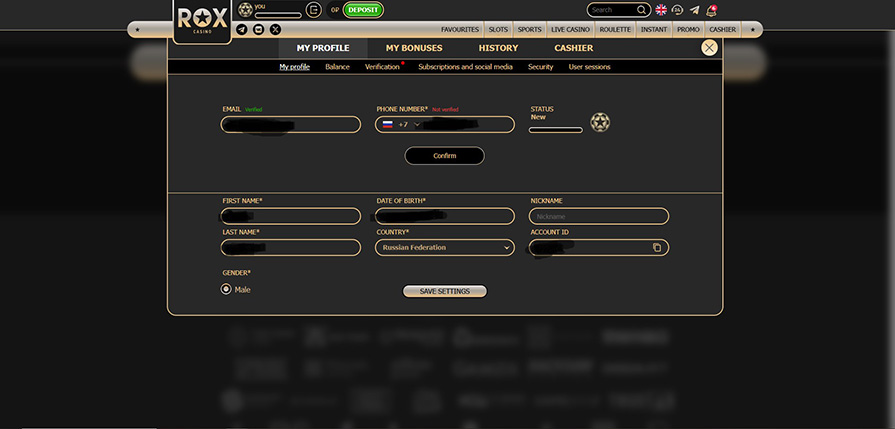The width and height of the screenshot is (895, 429).
Task: Open the phone country code +7 selector
Action: coord(399,125)
